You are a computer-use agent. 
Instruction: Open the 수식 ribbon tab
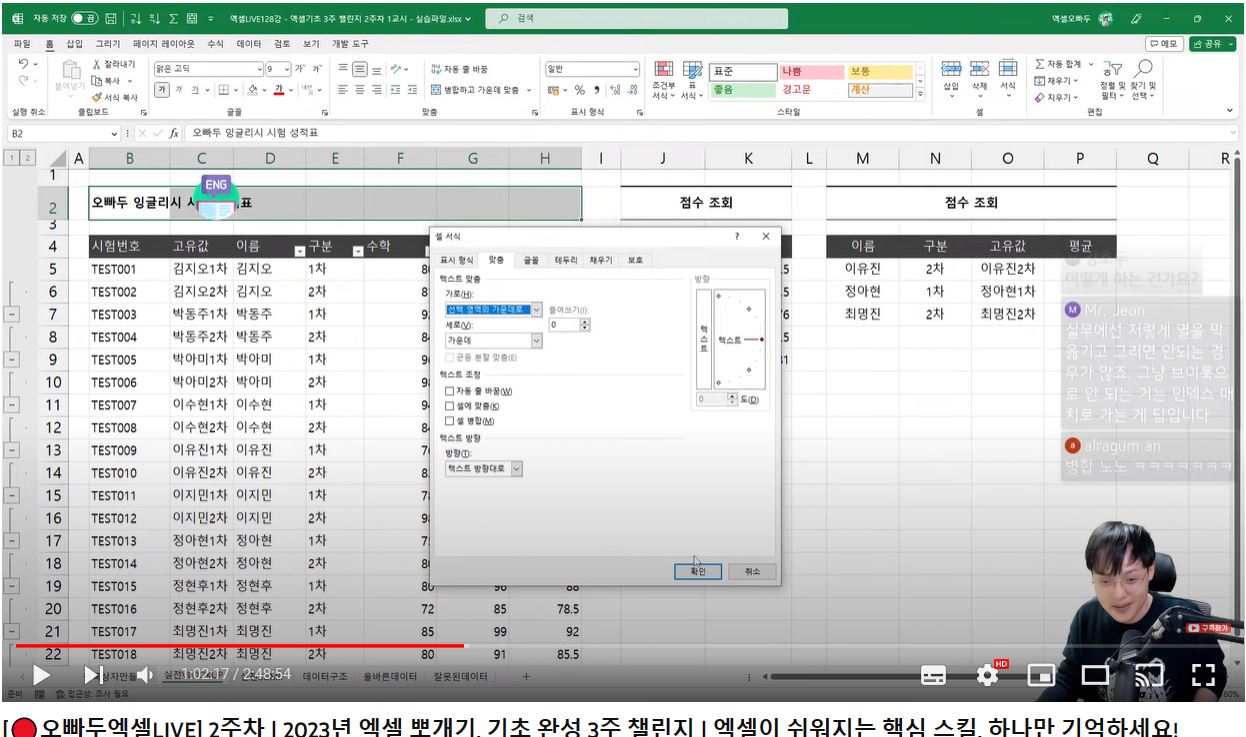215,44
